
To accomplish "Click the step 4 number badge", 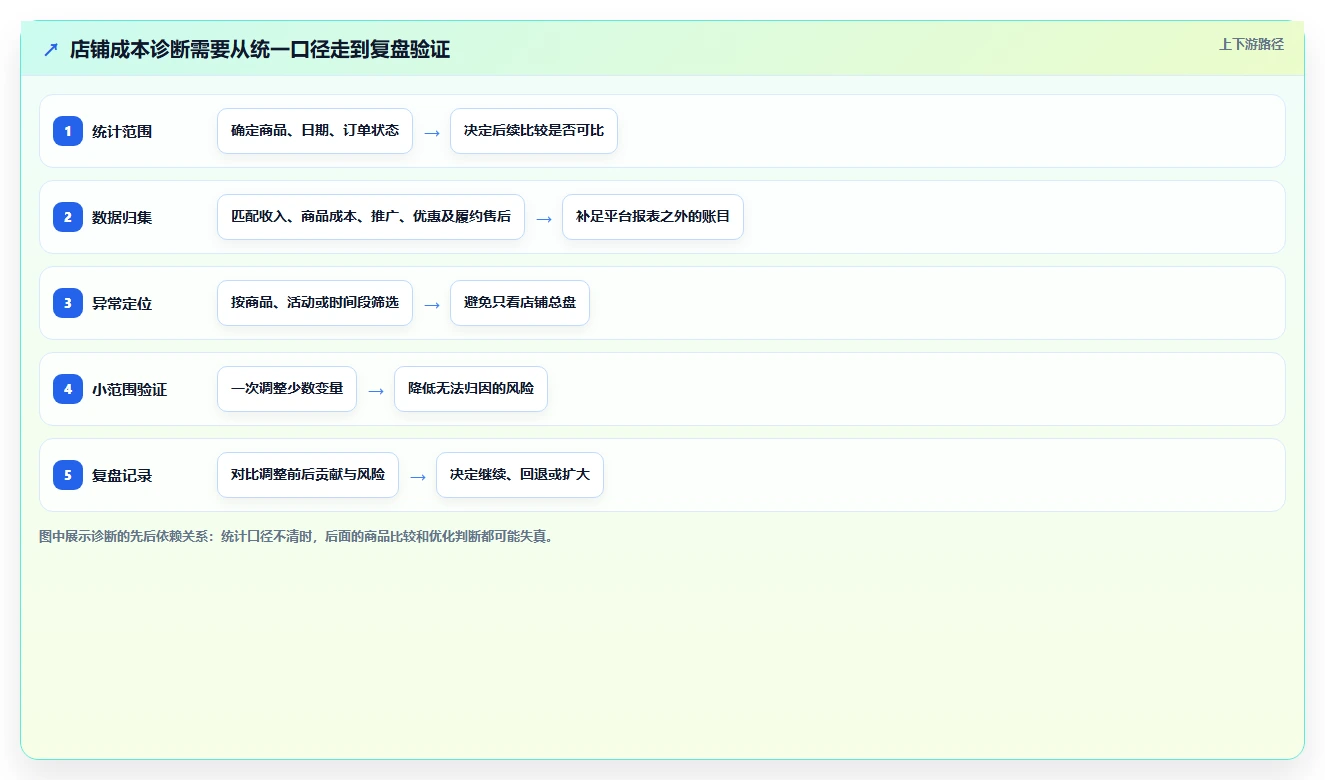I will pos(68,389).
